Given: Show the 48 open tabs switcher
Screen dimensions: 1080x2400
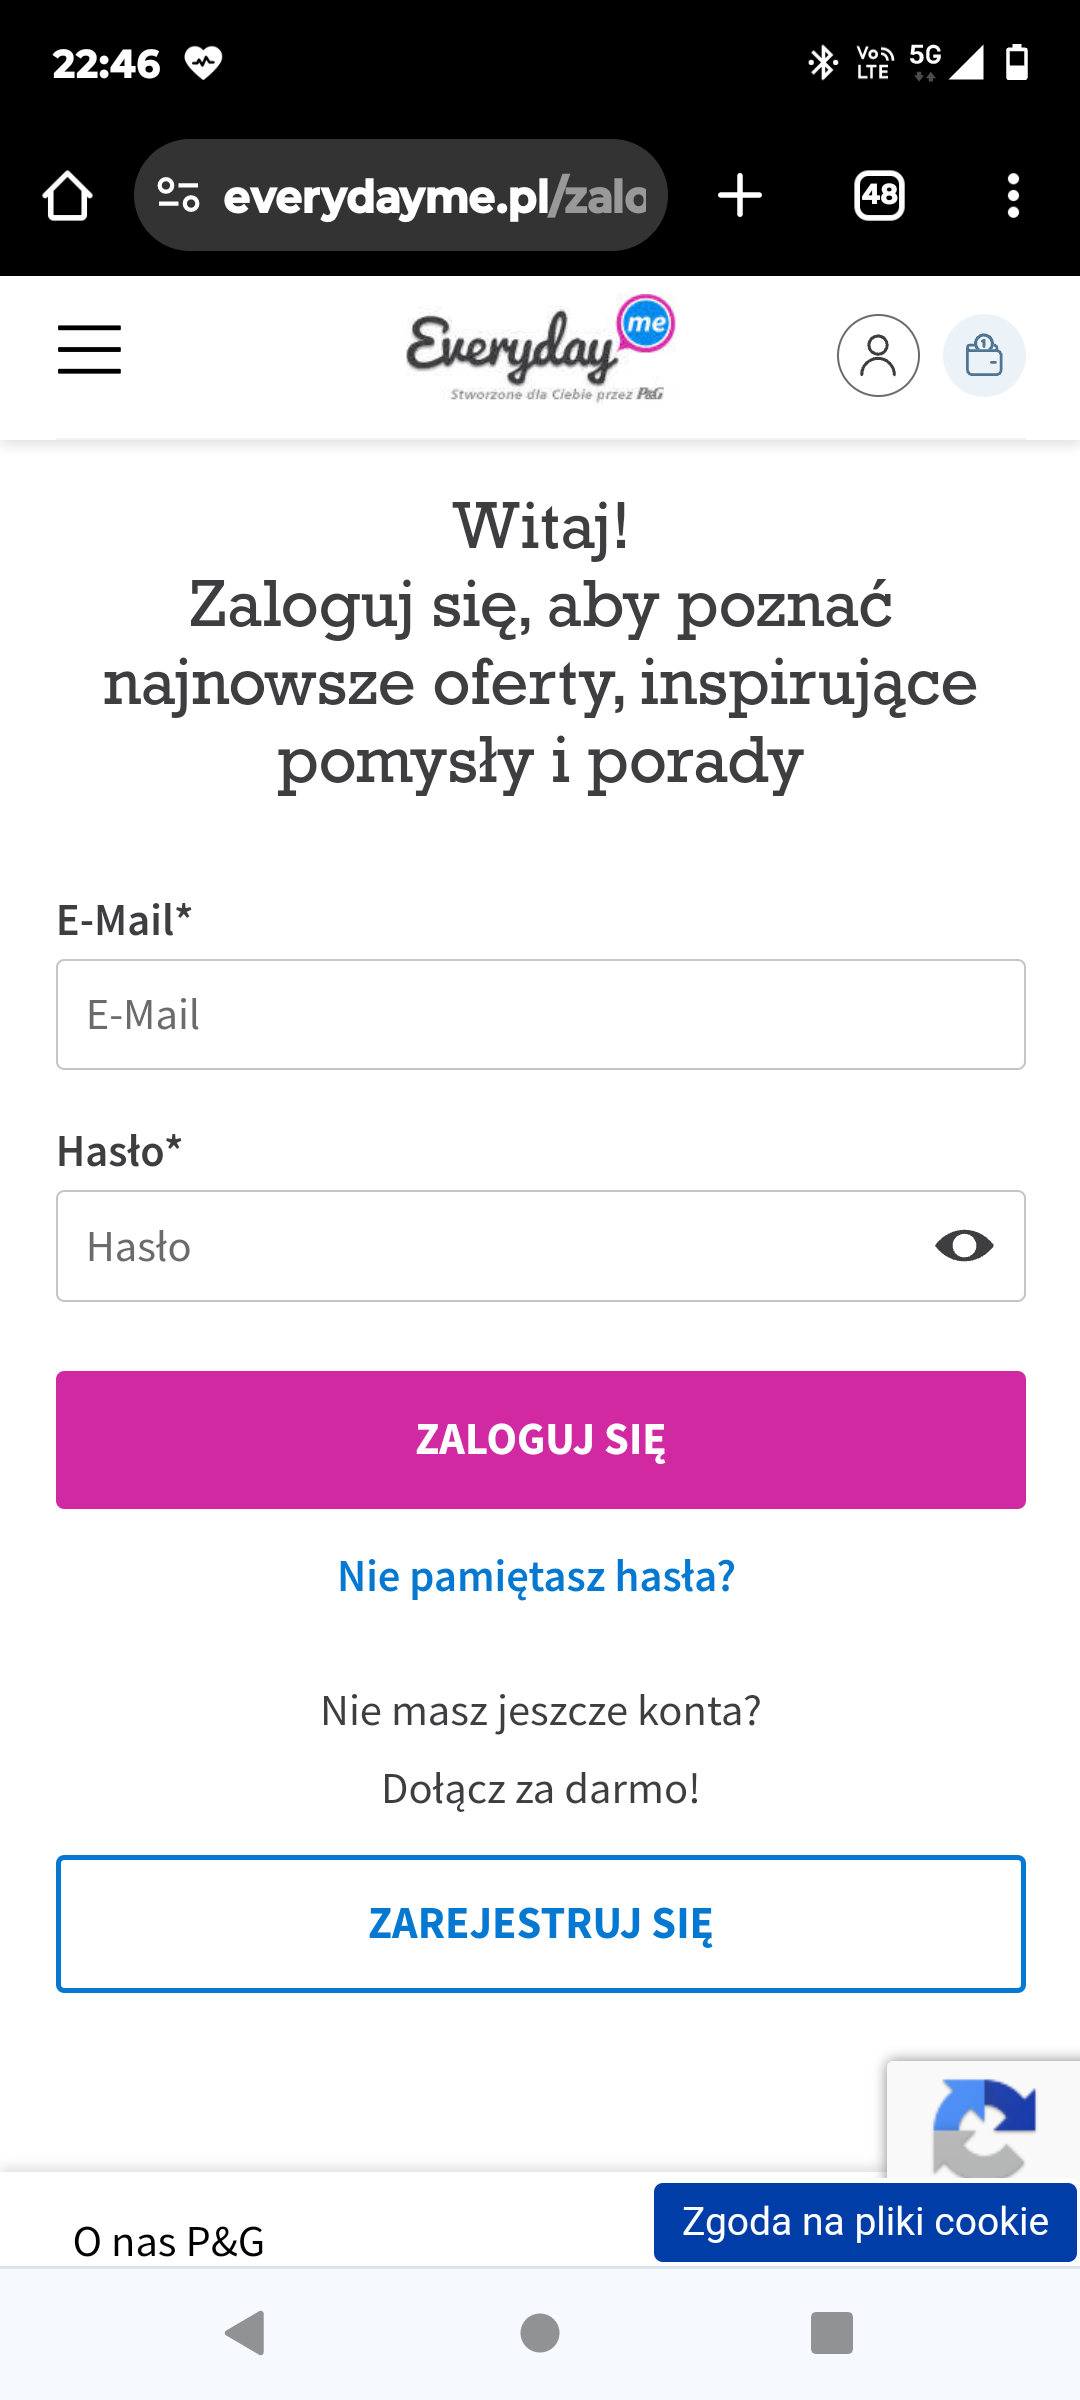Looking at the screenshot, I should [879, 196].
